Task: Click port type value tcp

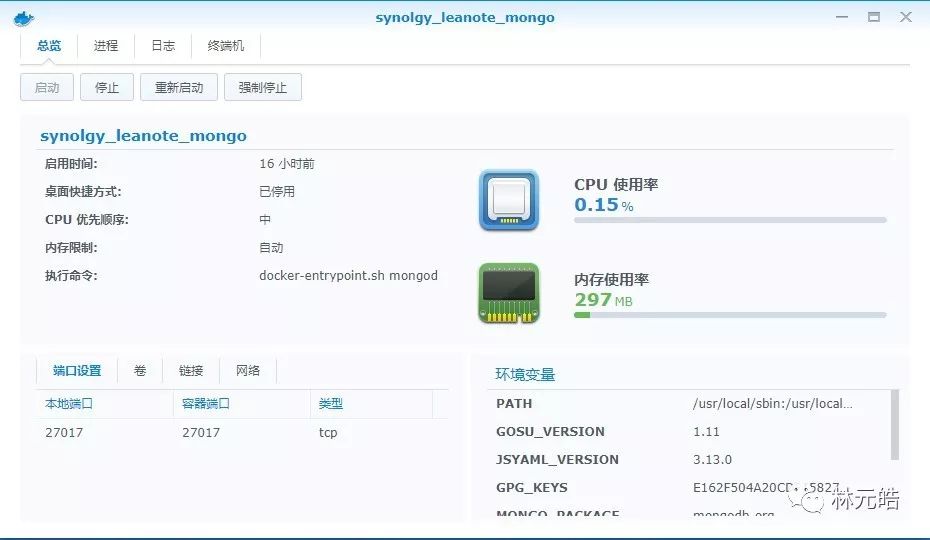Action: [x=328, y=433]
